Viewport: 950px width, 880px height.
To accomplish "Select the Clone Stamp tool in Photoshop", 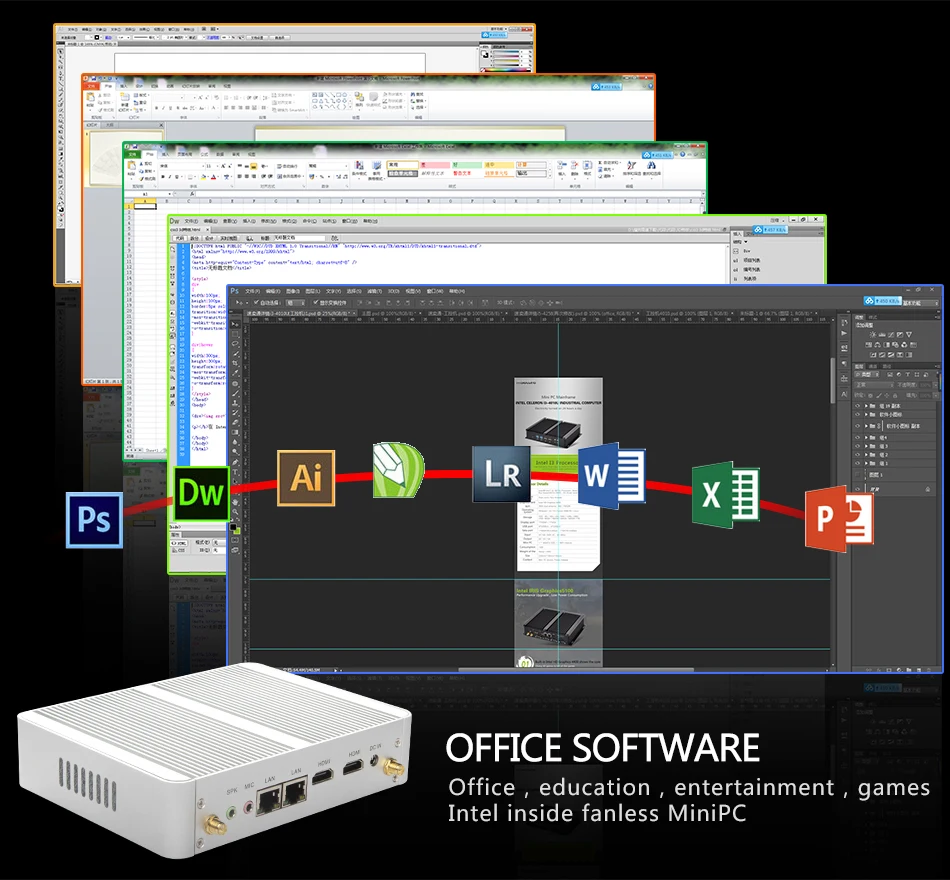I will pos(235,403).
